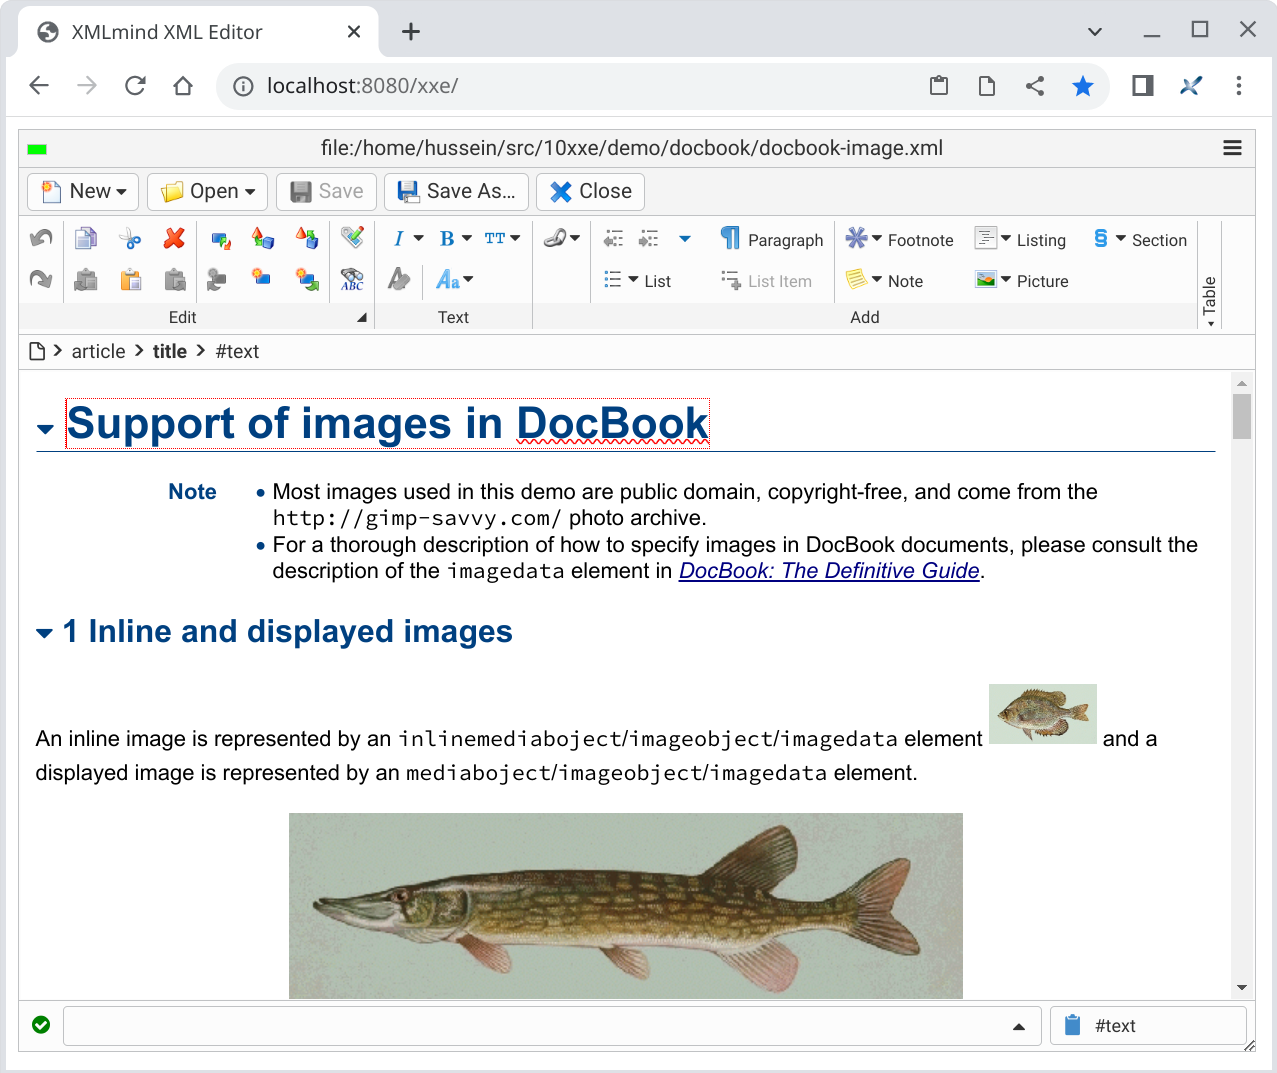Click the browser bookmark star icon
Screen dimensions: 1277x1073
pyautogui.click(x=1083, y=86)
